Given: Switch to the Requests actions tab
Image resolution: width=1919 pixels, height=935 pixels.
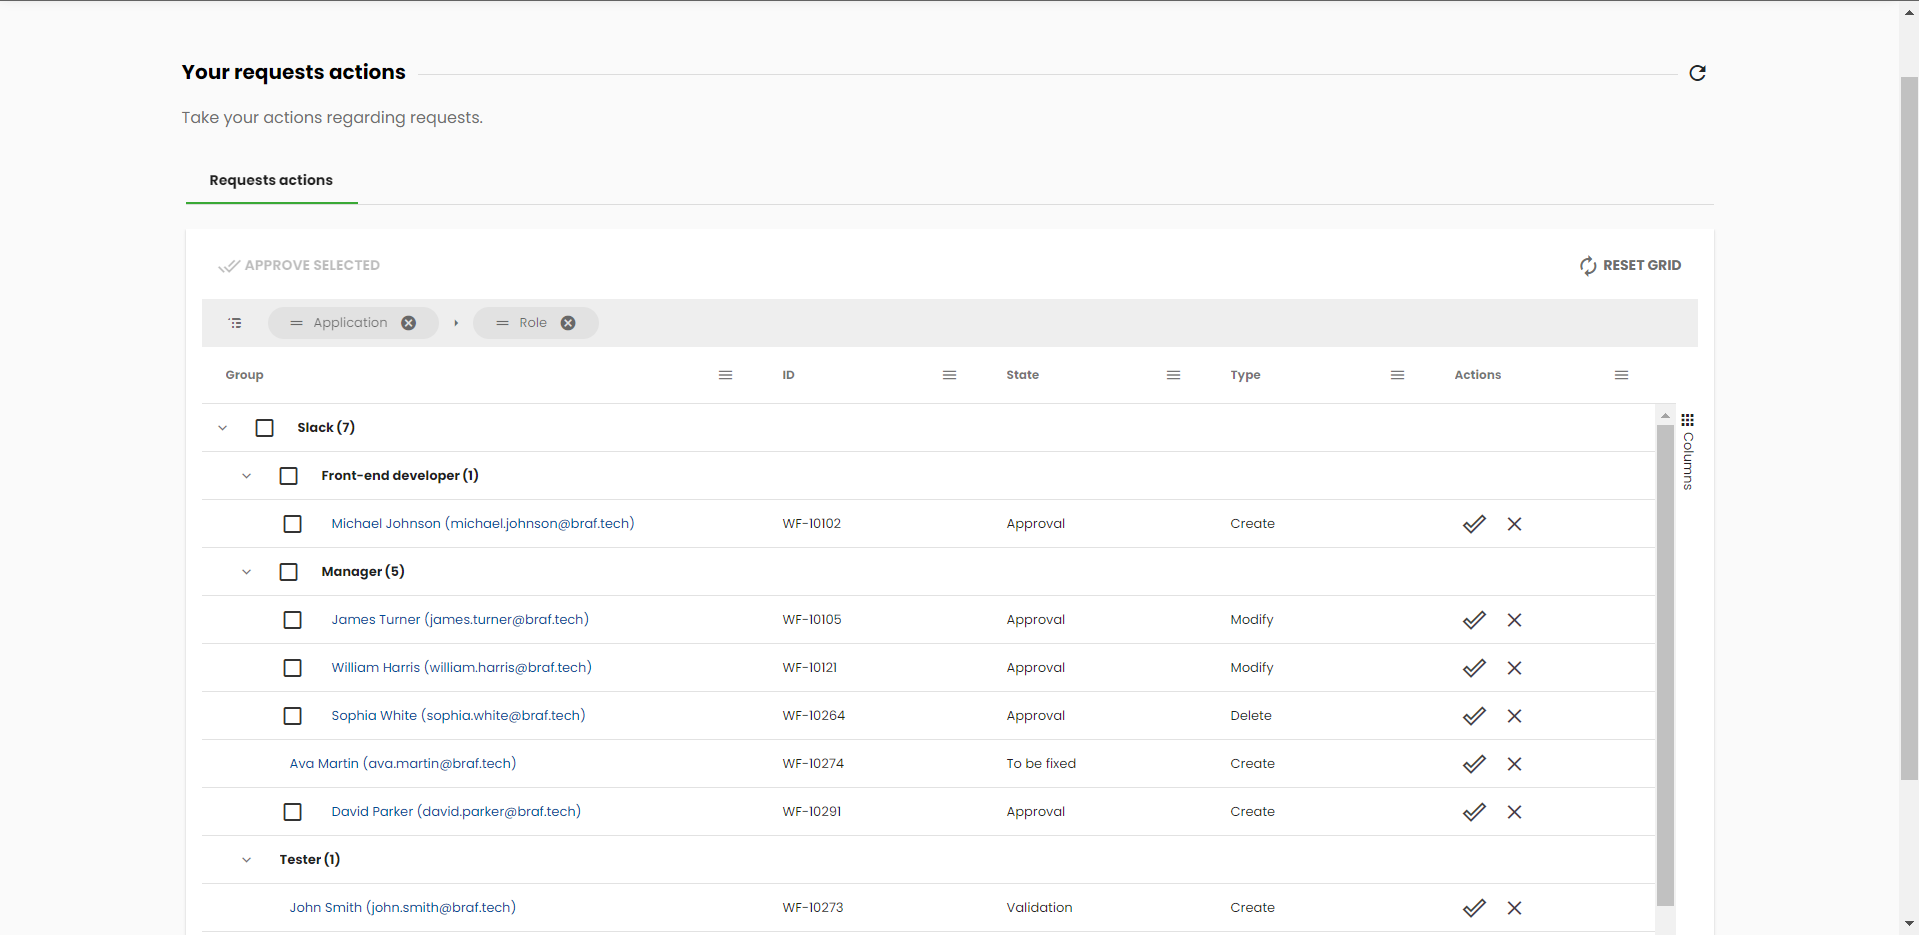Looking at the screenshot, I should (271, 181).
